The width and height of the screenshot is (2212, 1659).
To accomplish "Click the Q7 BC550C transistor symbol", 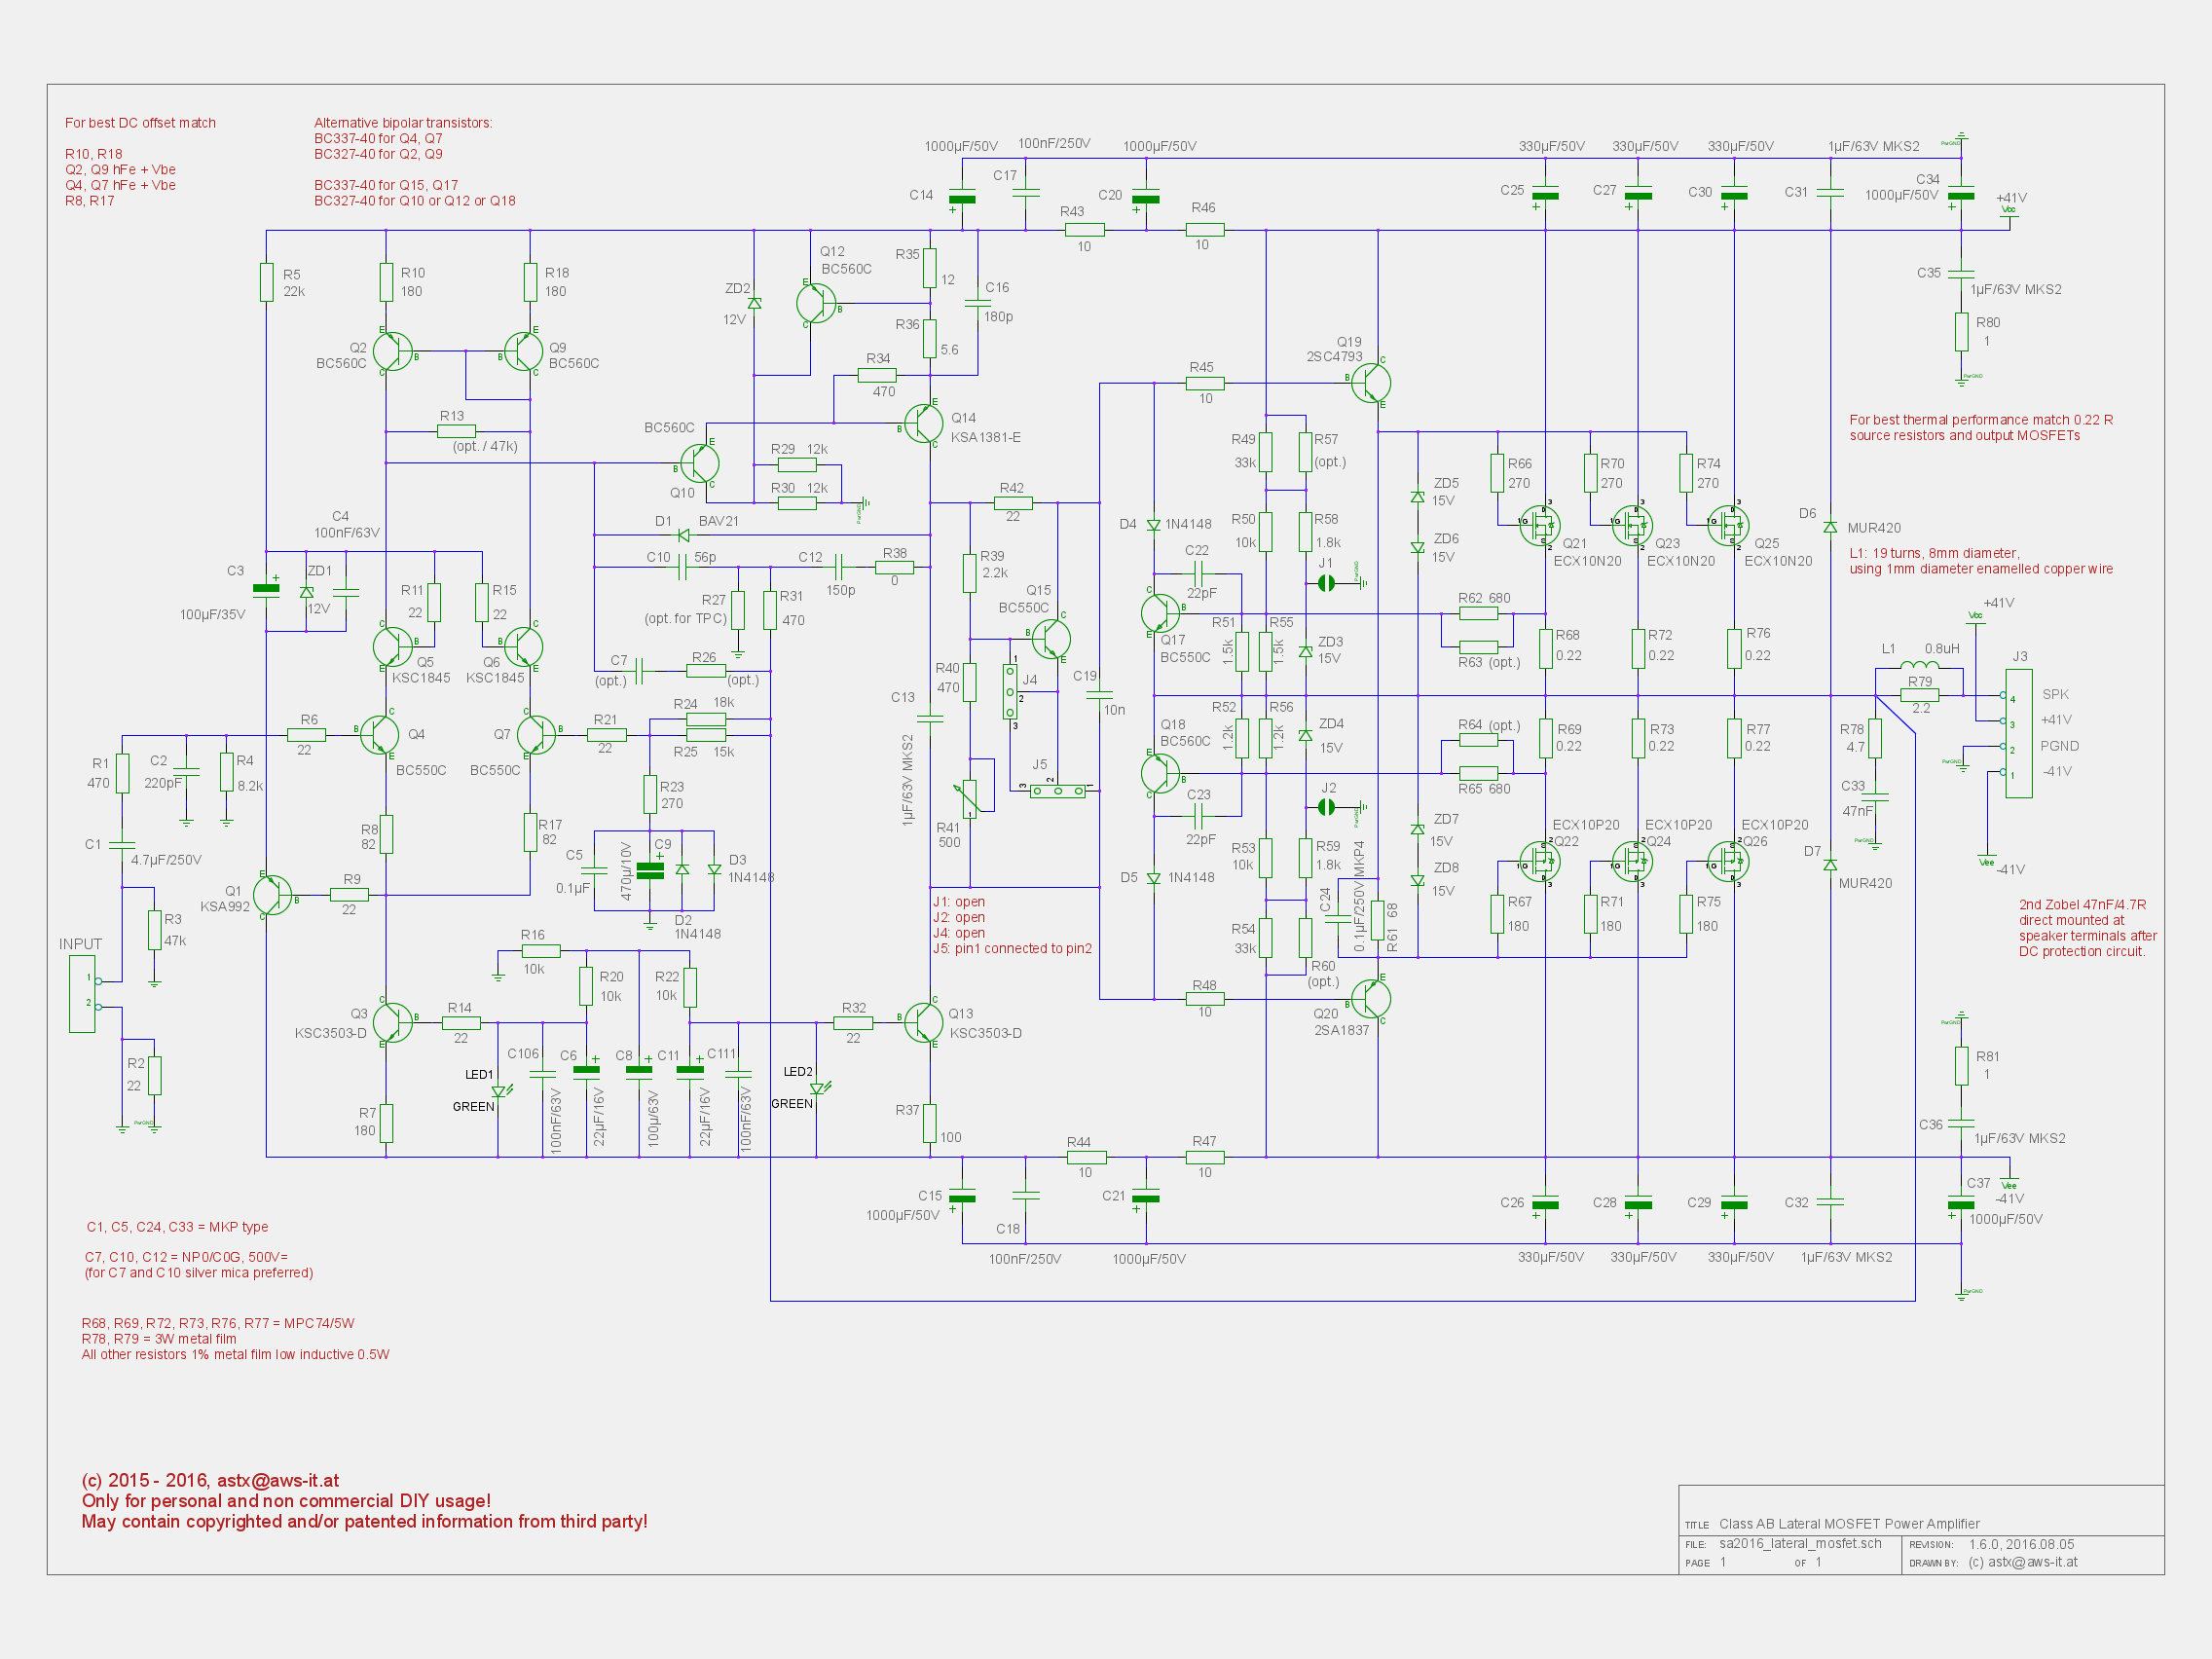I will [x=536, y=734].
